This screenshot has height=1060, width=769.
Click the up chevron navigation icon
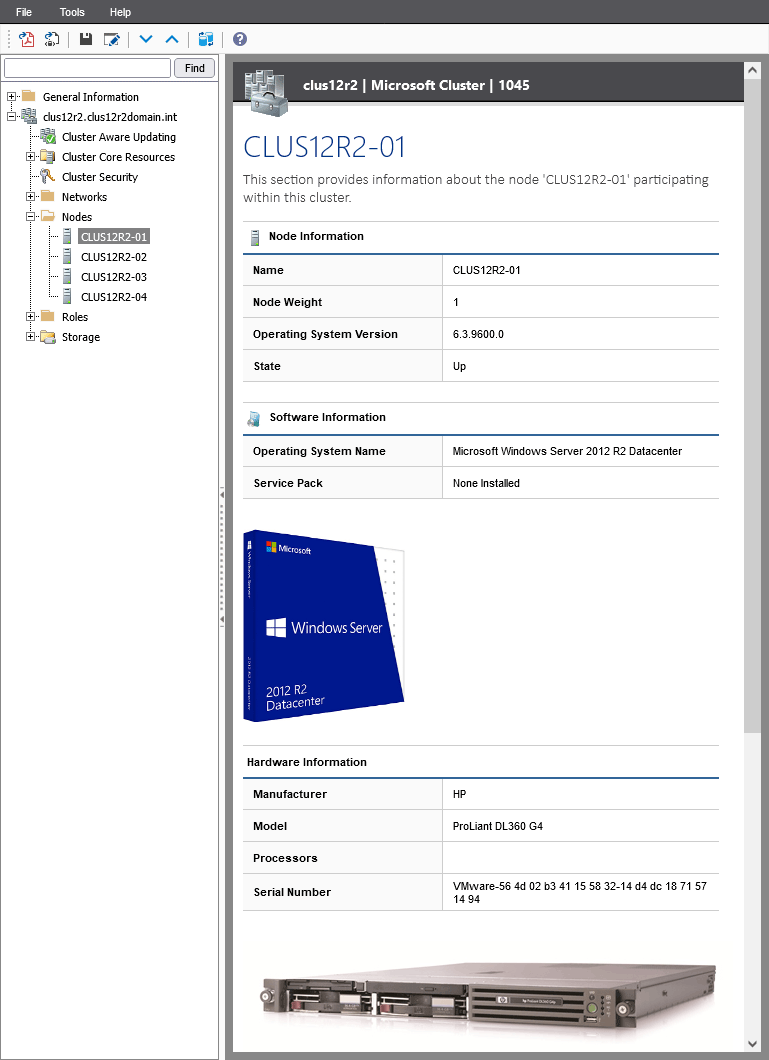pyautogui.click(x=172, y=39)
